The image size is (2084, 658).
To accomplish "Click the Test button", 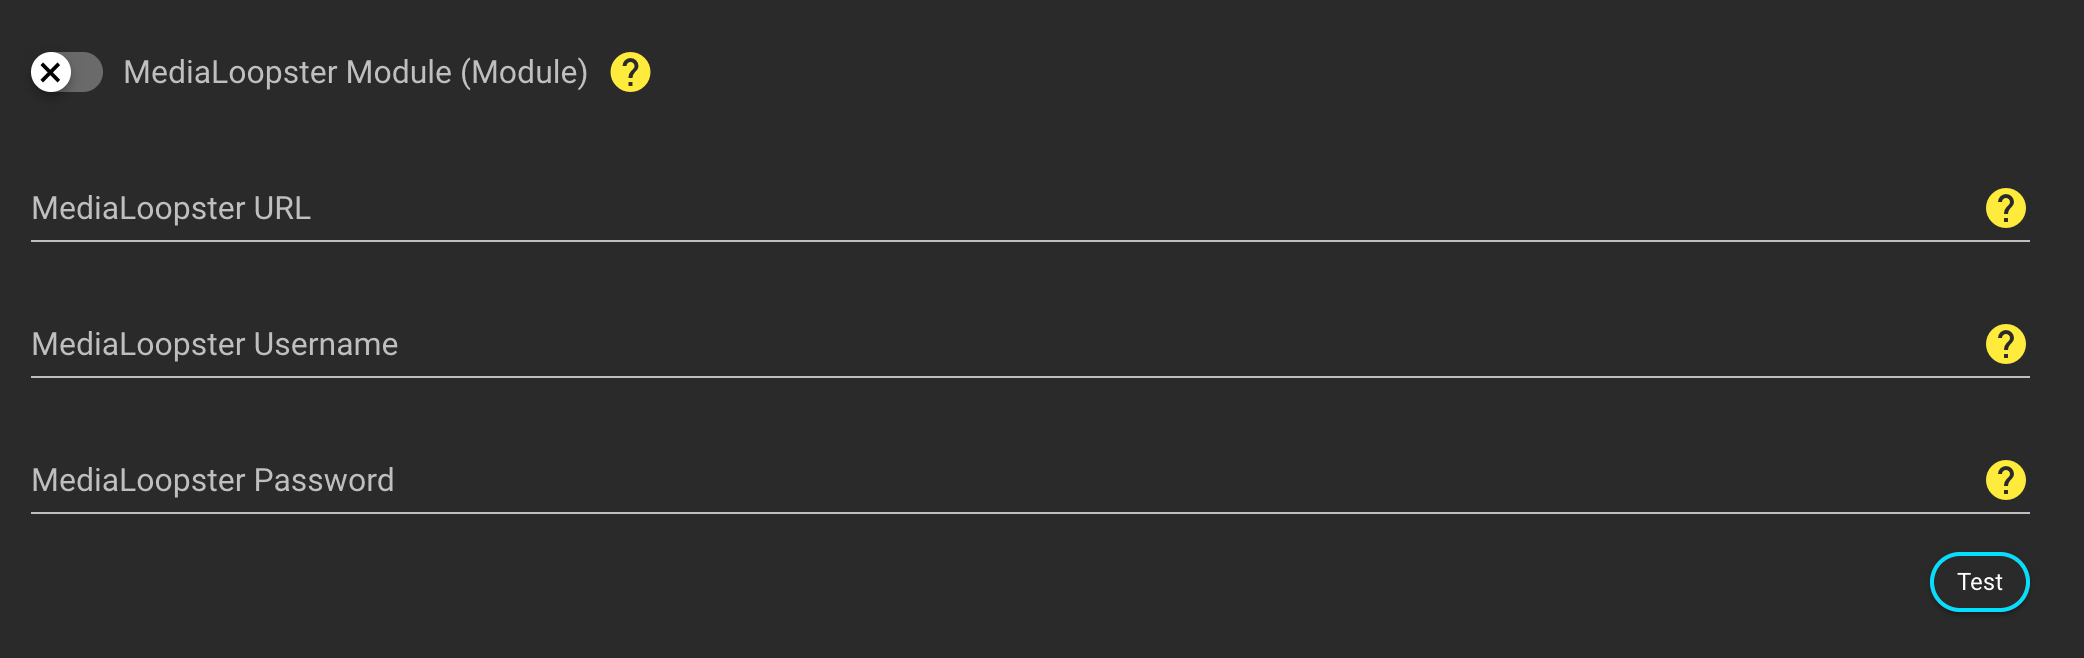I will (1979, 582).
